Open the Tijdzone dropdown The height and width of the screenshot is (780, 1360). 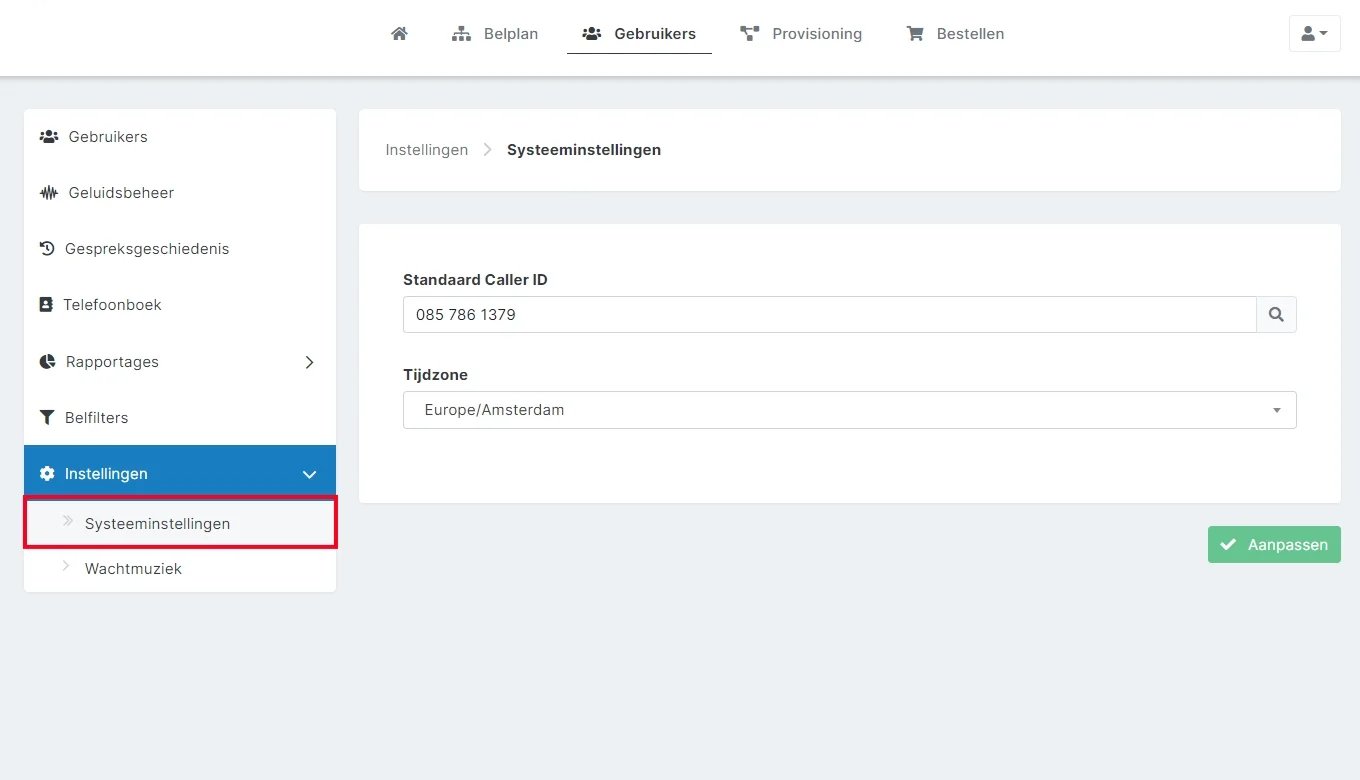(850, 410)
